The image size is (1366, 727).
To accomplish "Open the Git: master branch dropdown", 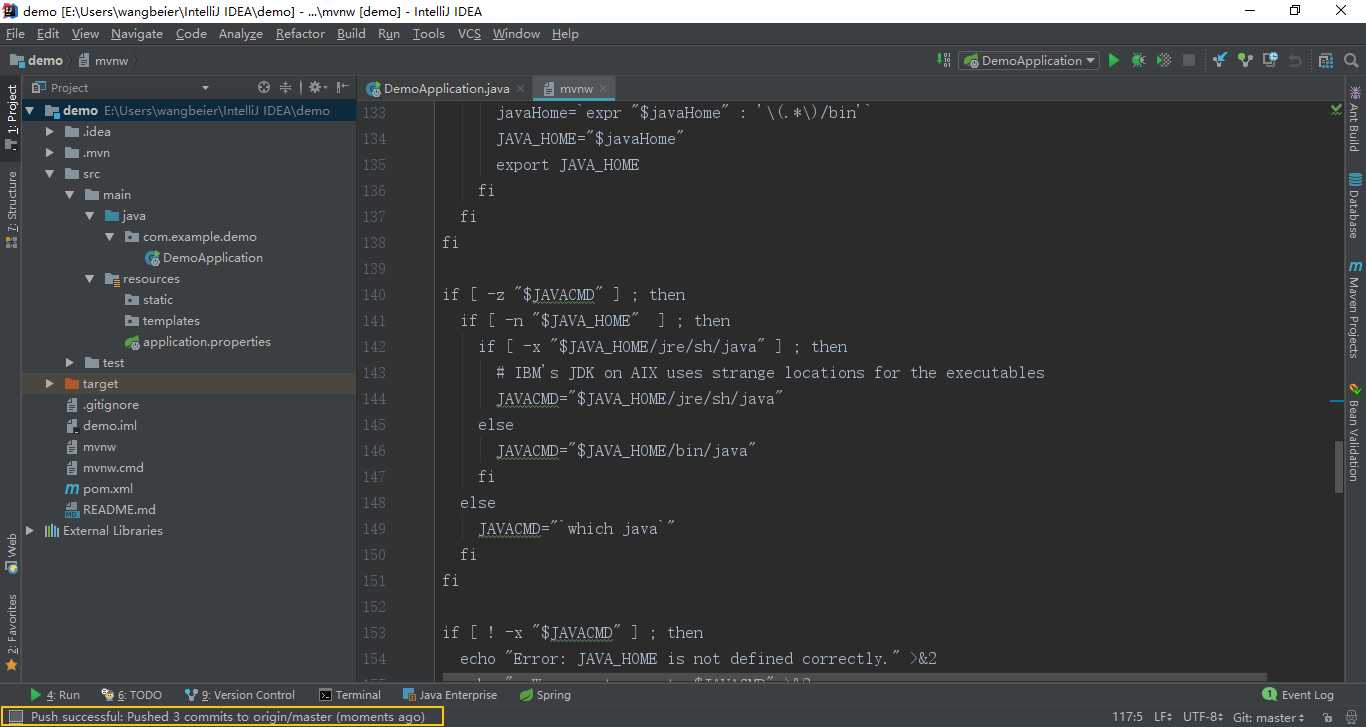I will tap(1268, 717).
